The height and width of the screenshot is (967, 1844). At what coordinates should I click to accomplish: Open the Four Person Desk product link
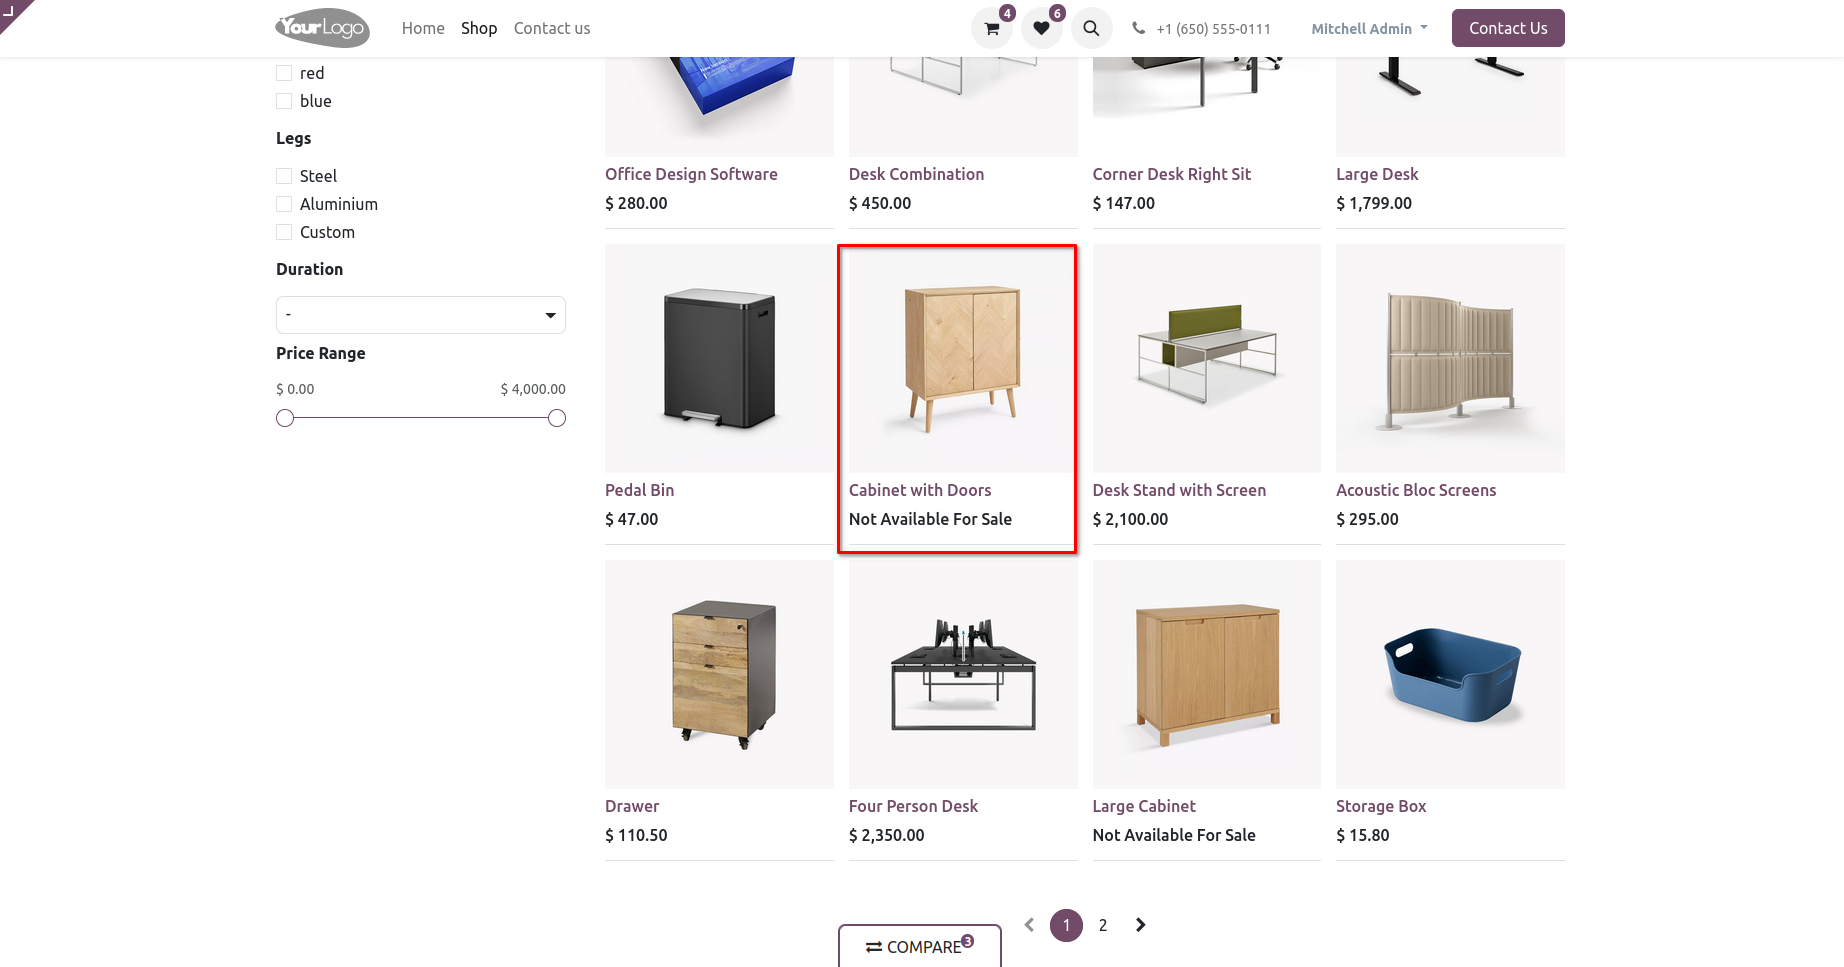point(913,806)
